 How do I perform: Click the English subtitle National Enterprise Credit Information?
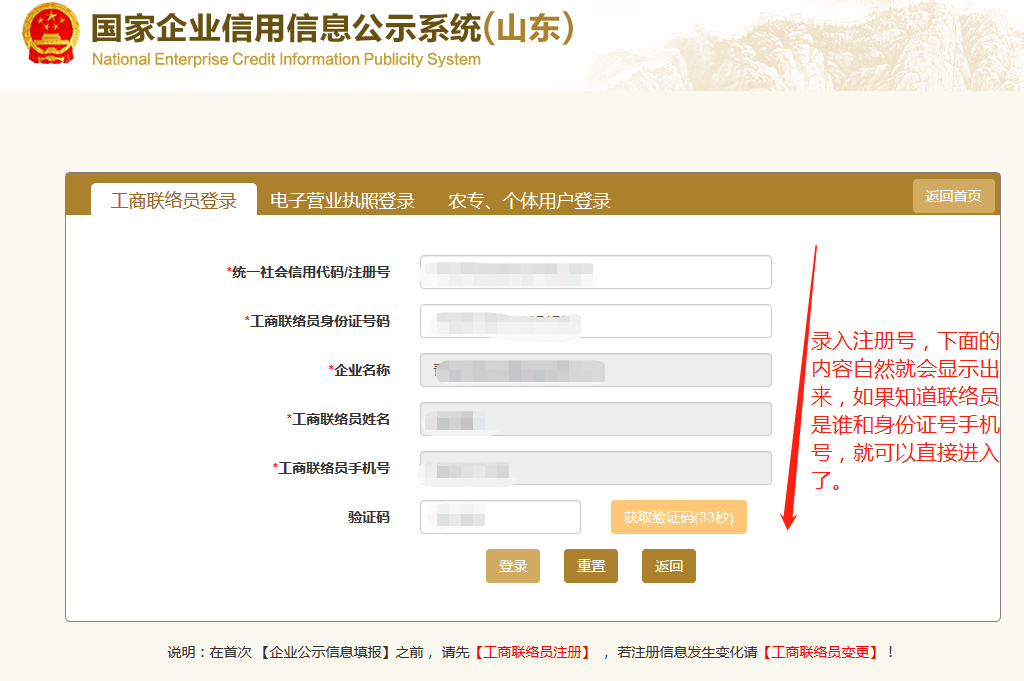[x=286, y=59]
